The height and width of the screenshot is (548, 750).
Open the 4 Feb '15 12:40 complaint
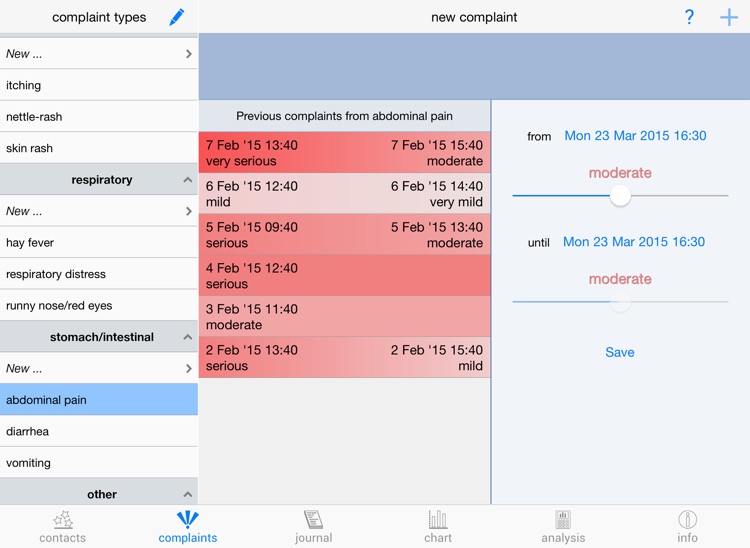click(x=344, y=276)
